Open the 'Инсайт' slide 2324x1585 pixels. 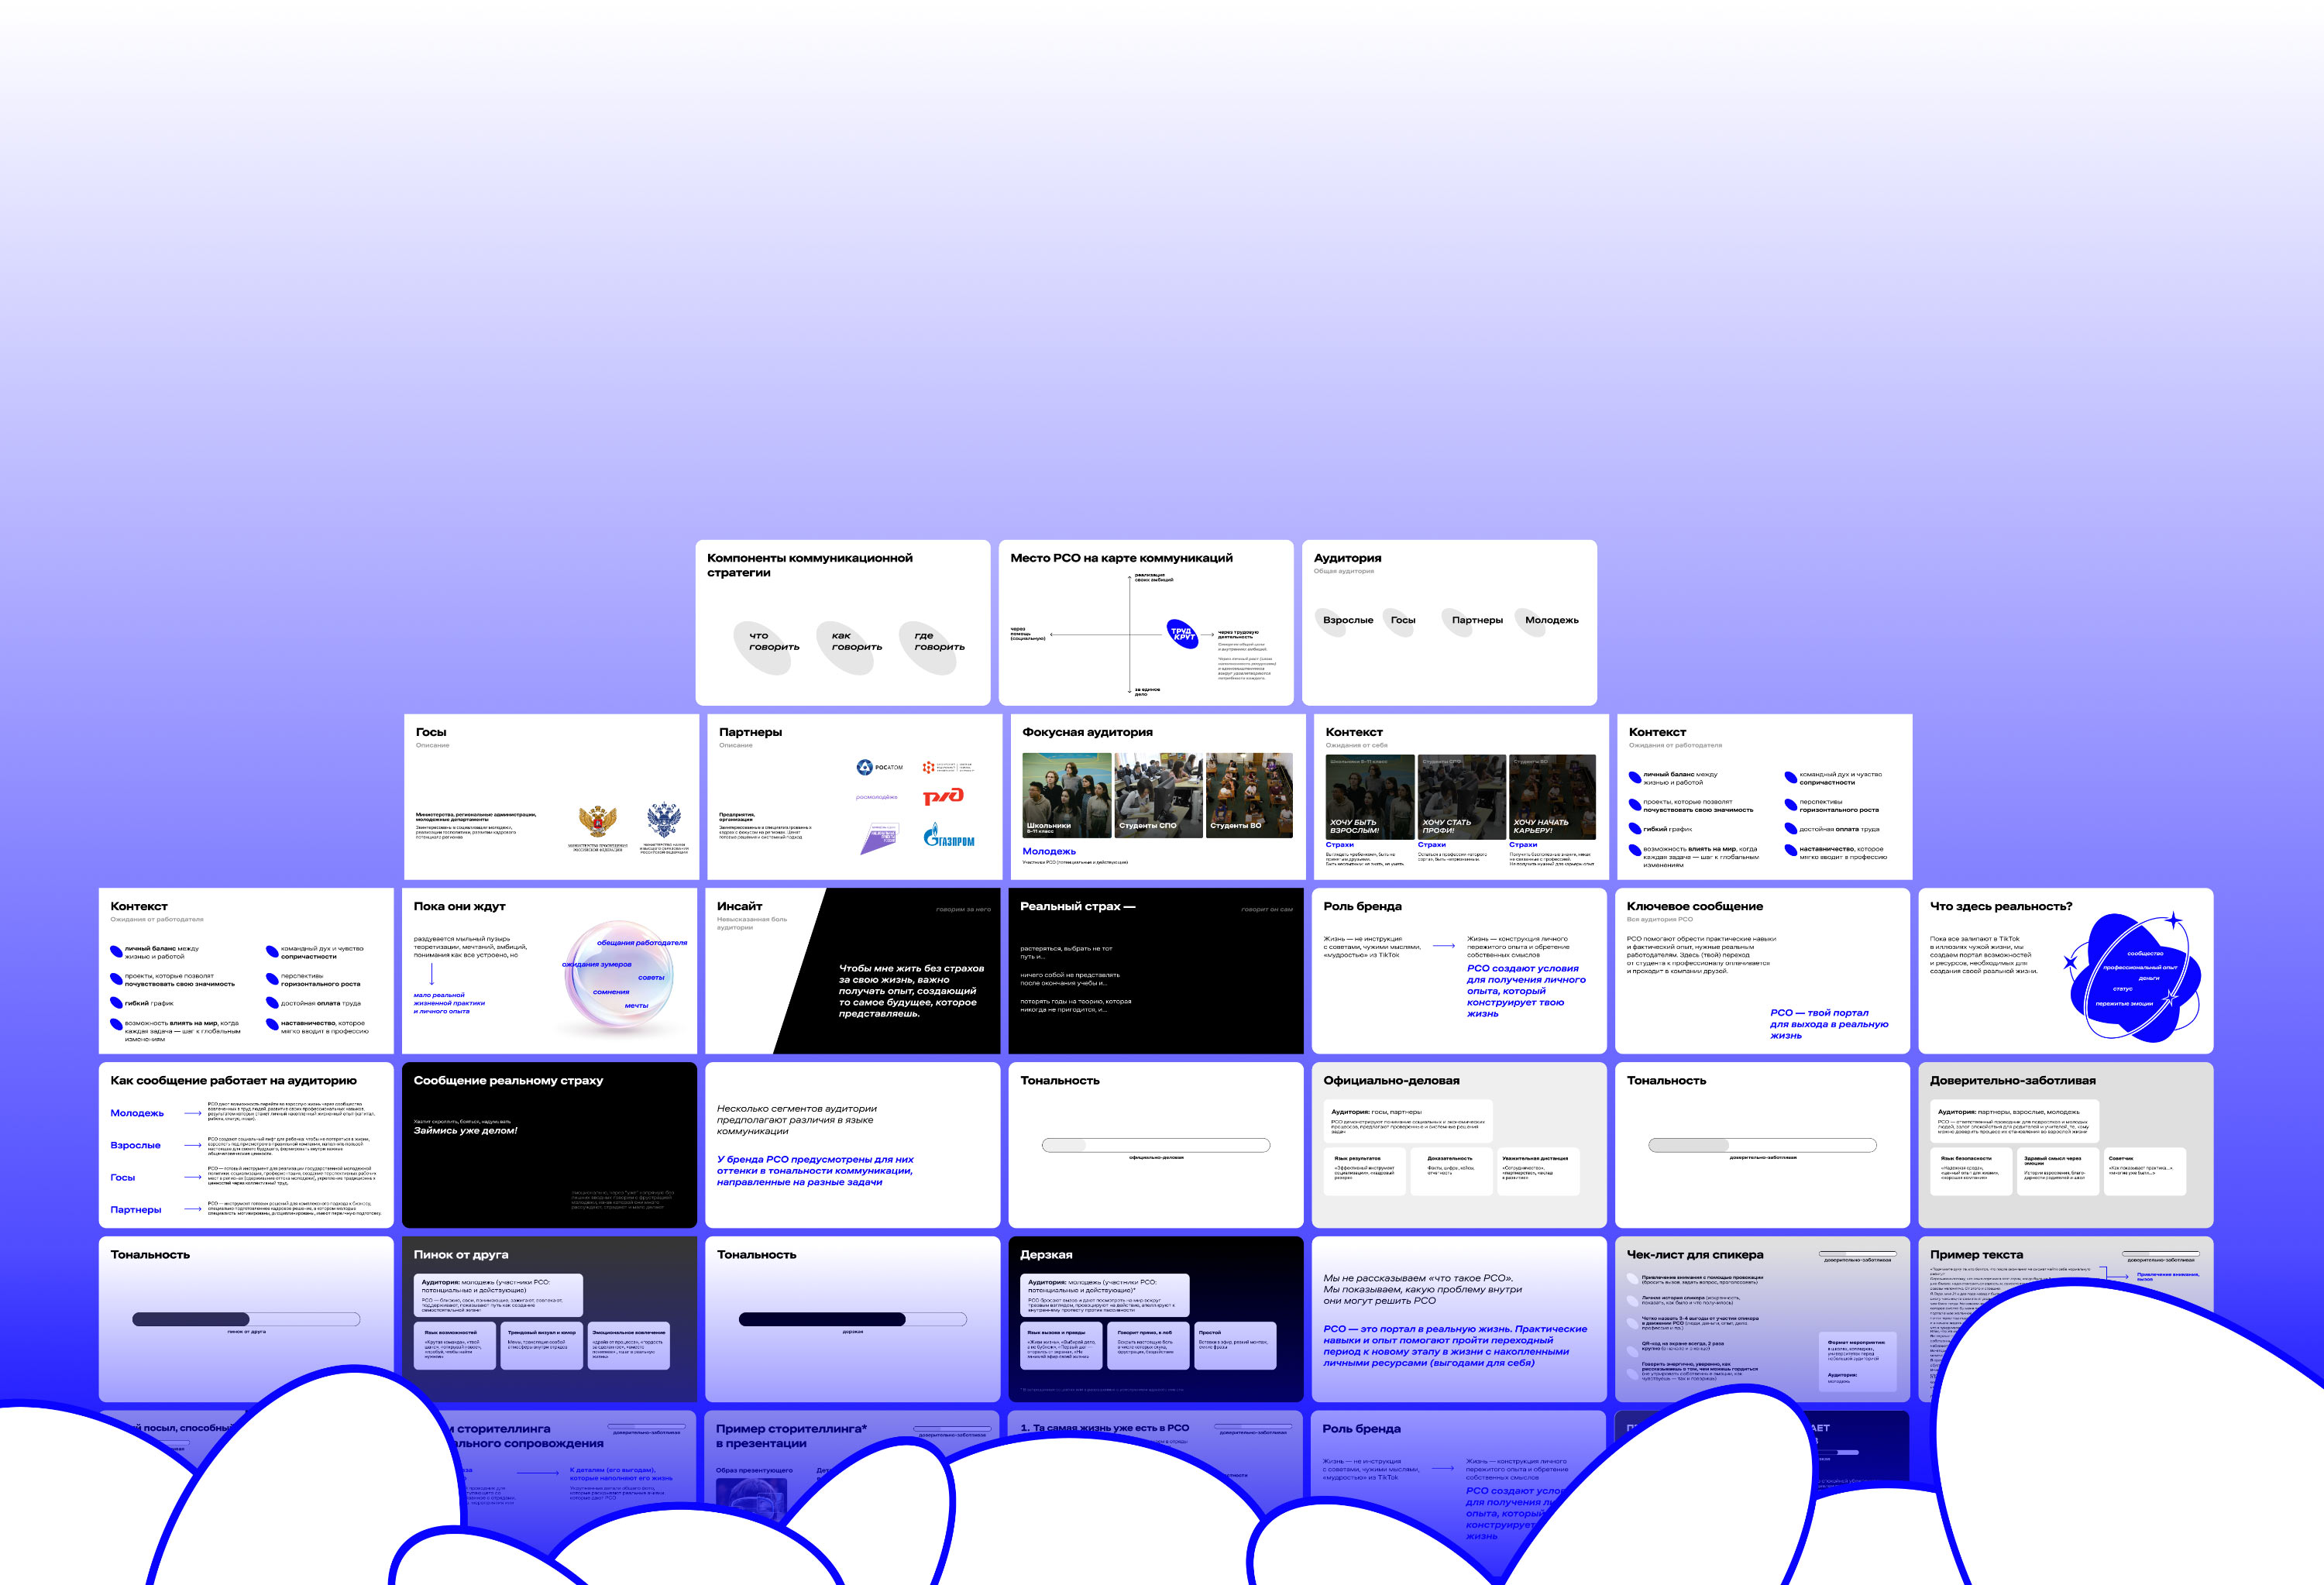[852, 970]
